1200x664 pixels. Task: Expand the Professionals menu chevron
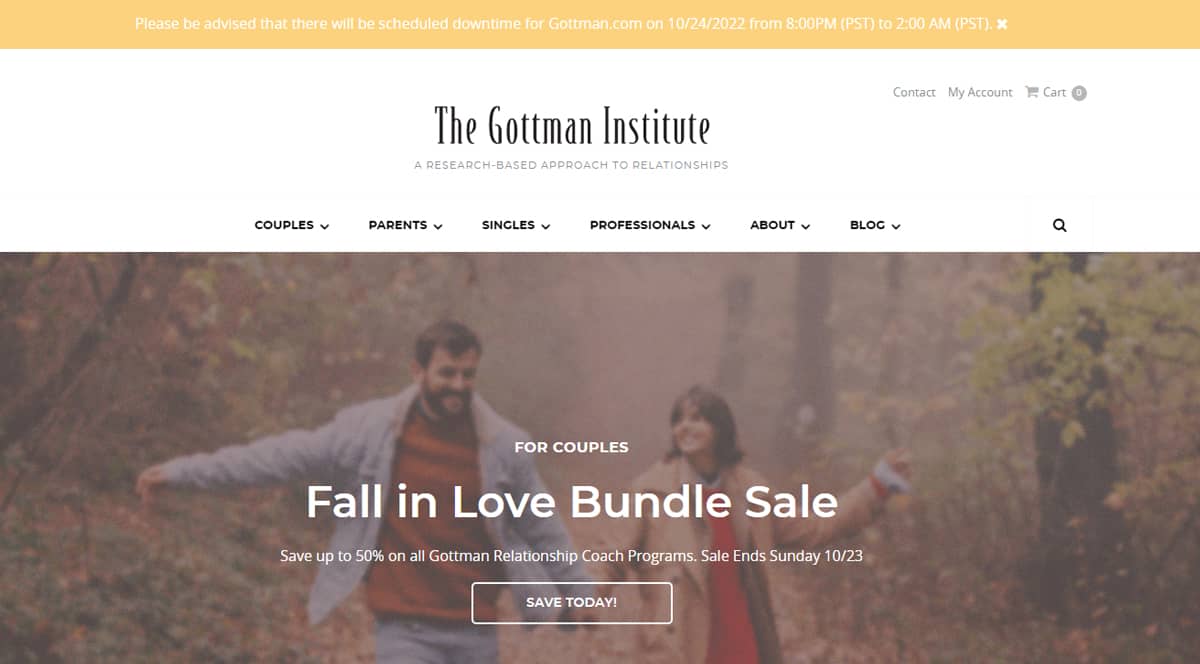point(706,226)
